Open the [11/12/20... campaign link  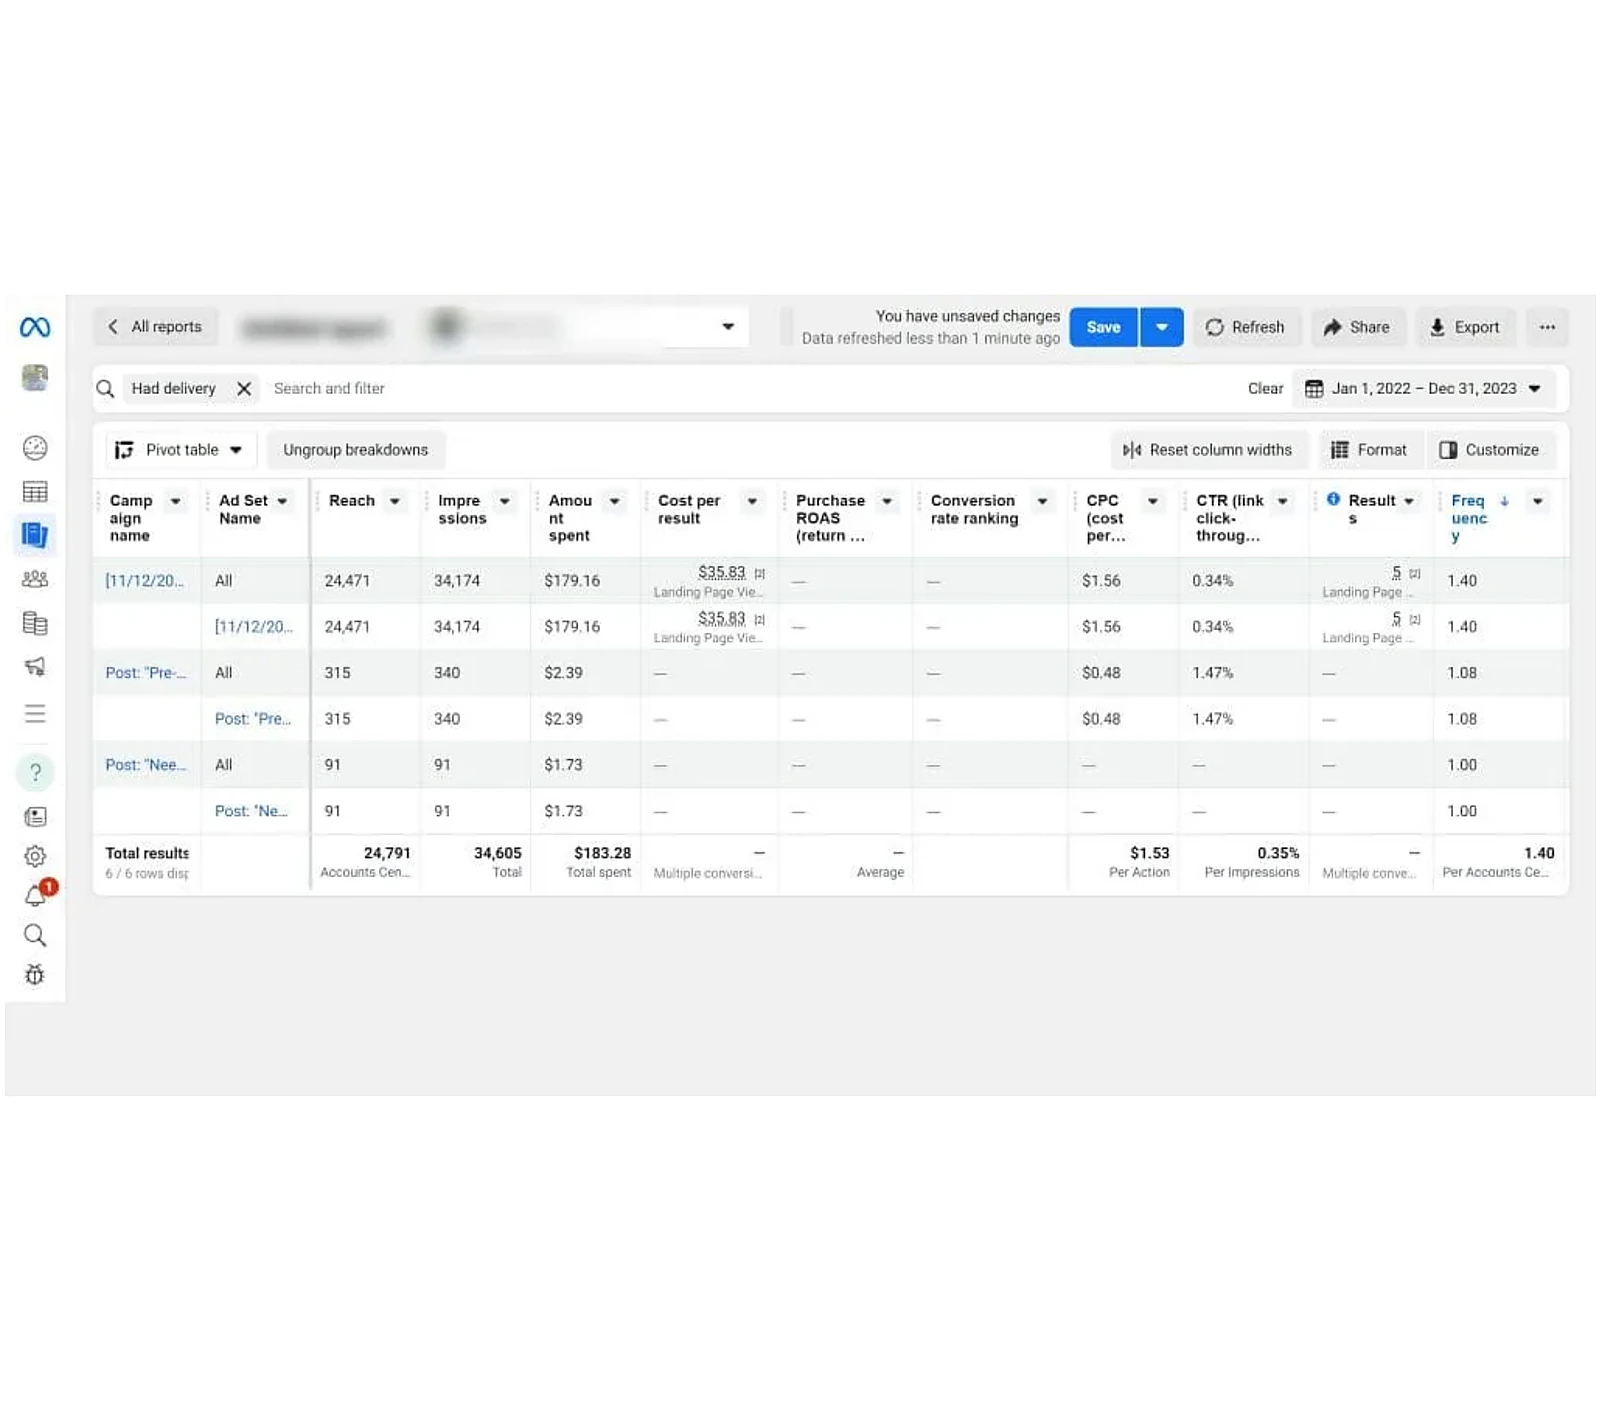145,581
